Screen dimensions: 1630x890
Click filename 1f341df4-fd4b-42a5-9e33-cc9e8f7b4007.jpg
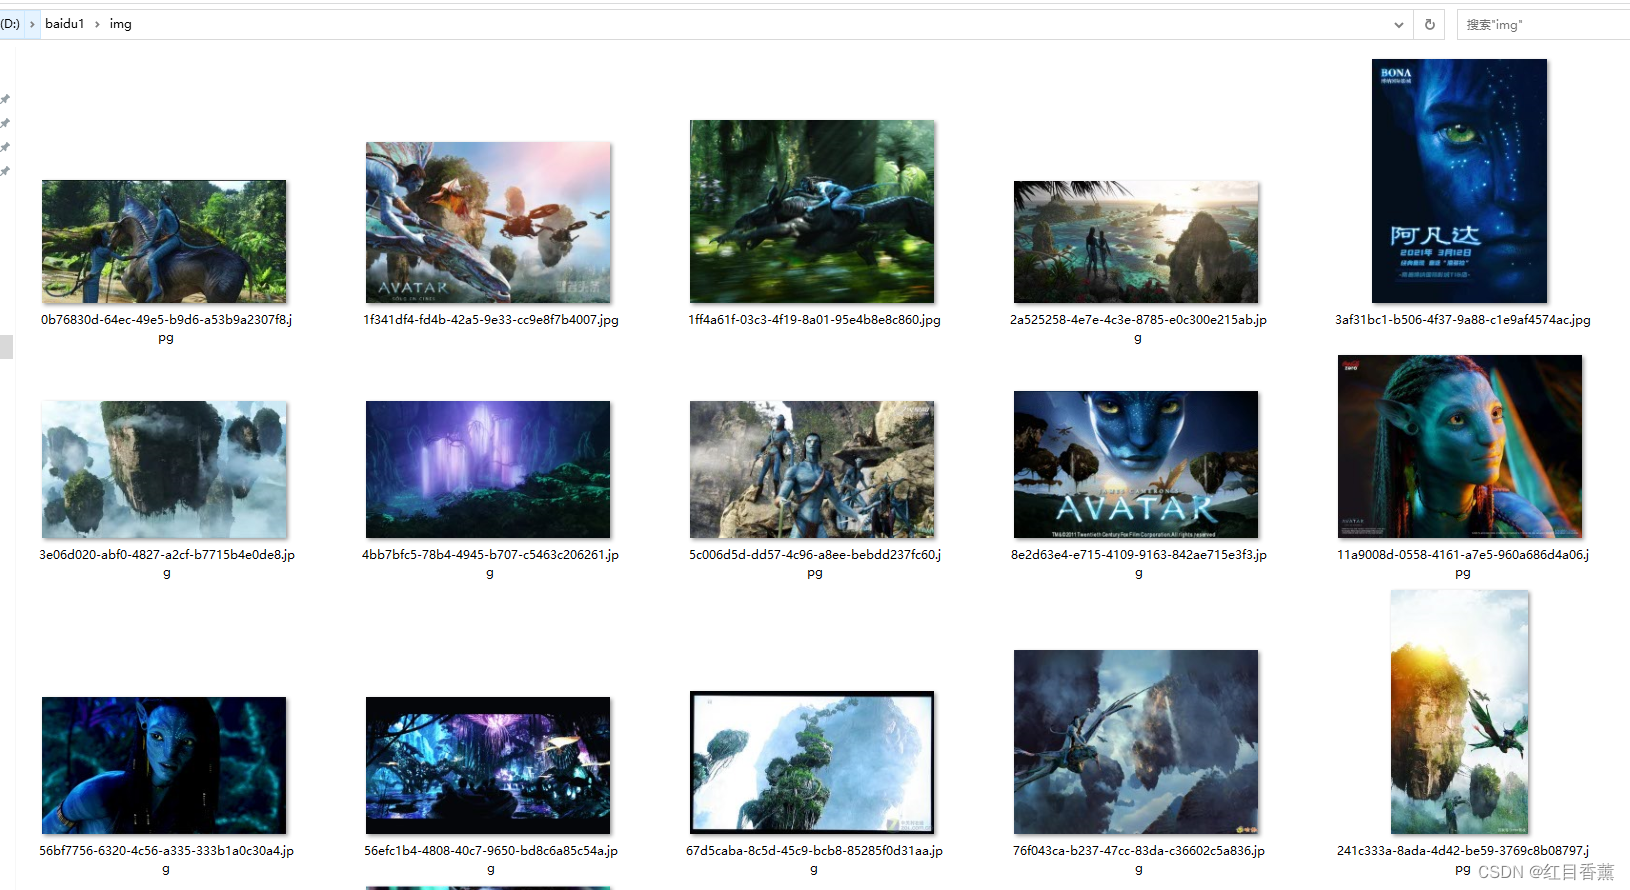(490, 320)
